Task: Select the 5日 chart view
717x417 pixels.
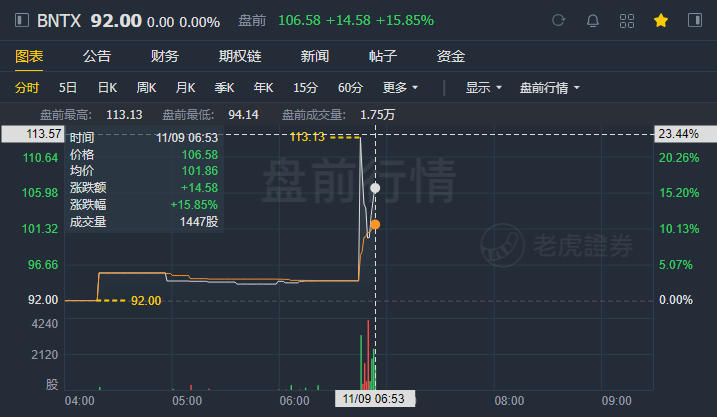Action: tap(68, 87)
